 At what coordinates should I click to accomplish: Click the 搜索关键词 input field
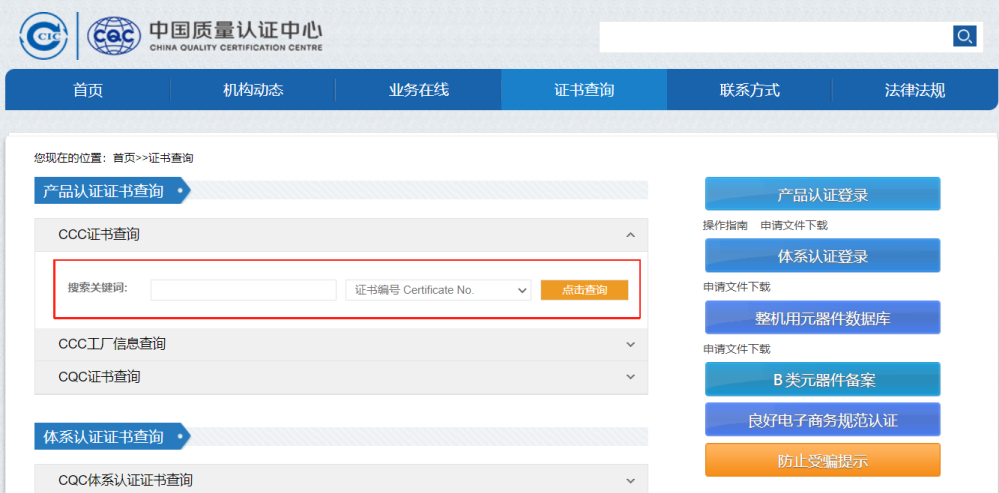click(x=243, y=290)
